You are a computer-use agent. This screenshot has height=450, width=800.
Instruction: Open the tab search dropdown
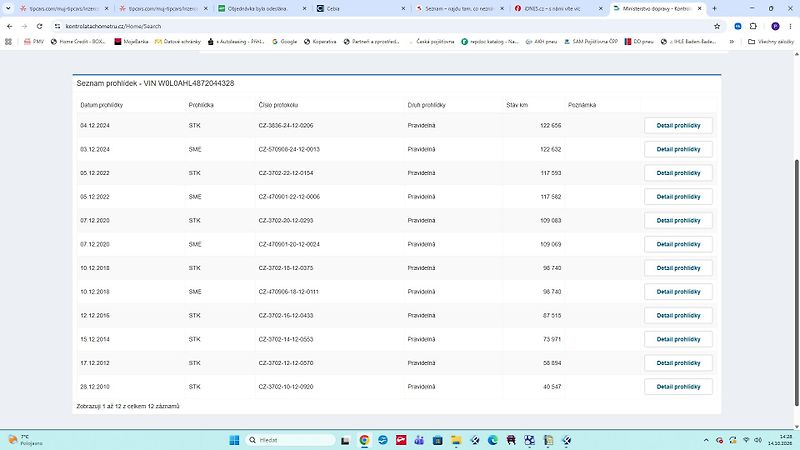click(x=8, y=9)
